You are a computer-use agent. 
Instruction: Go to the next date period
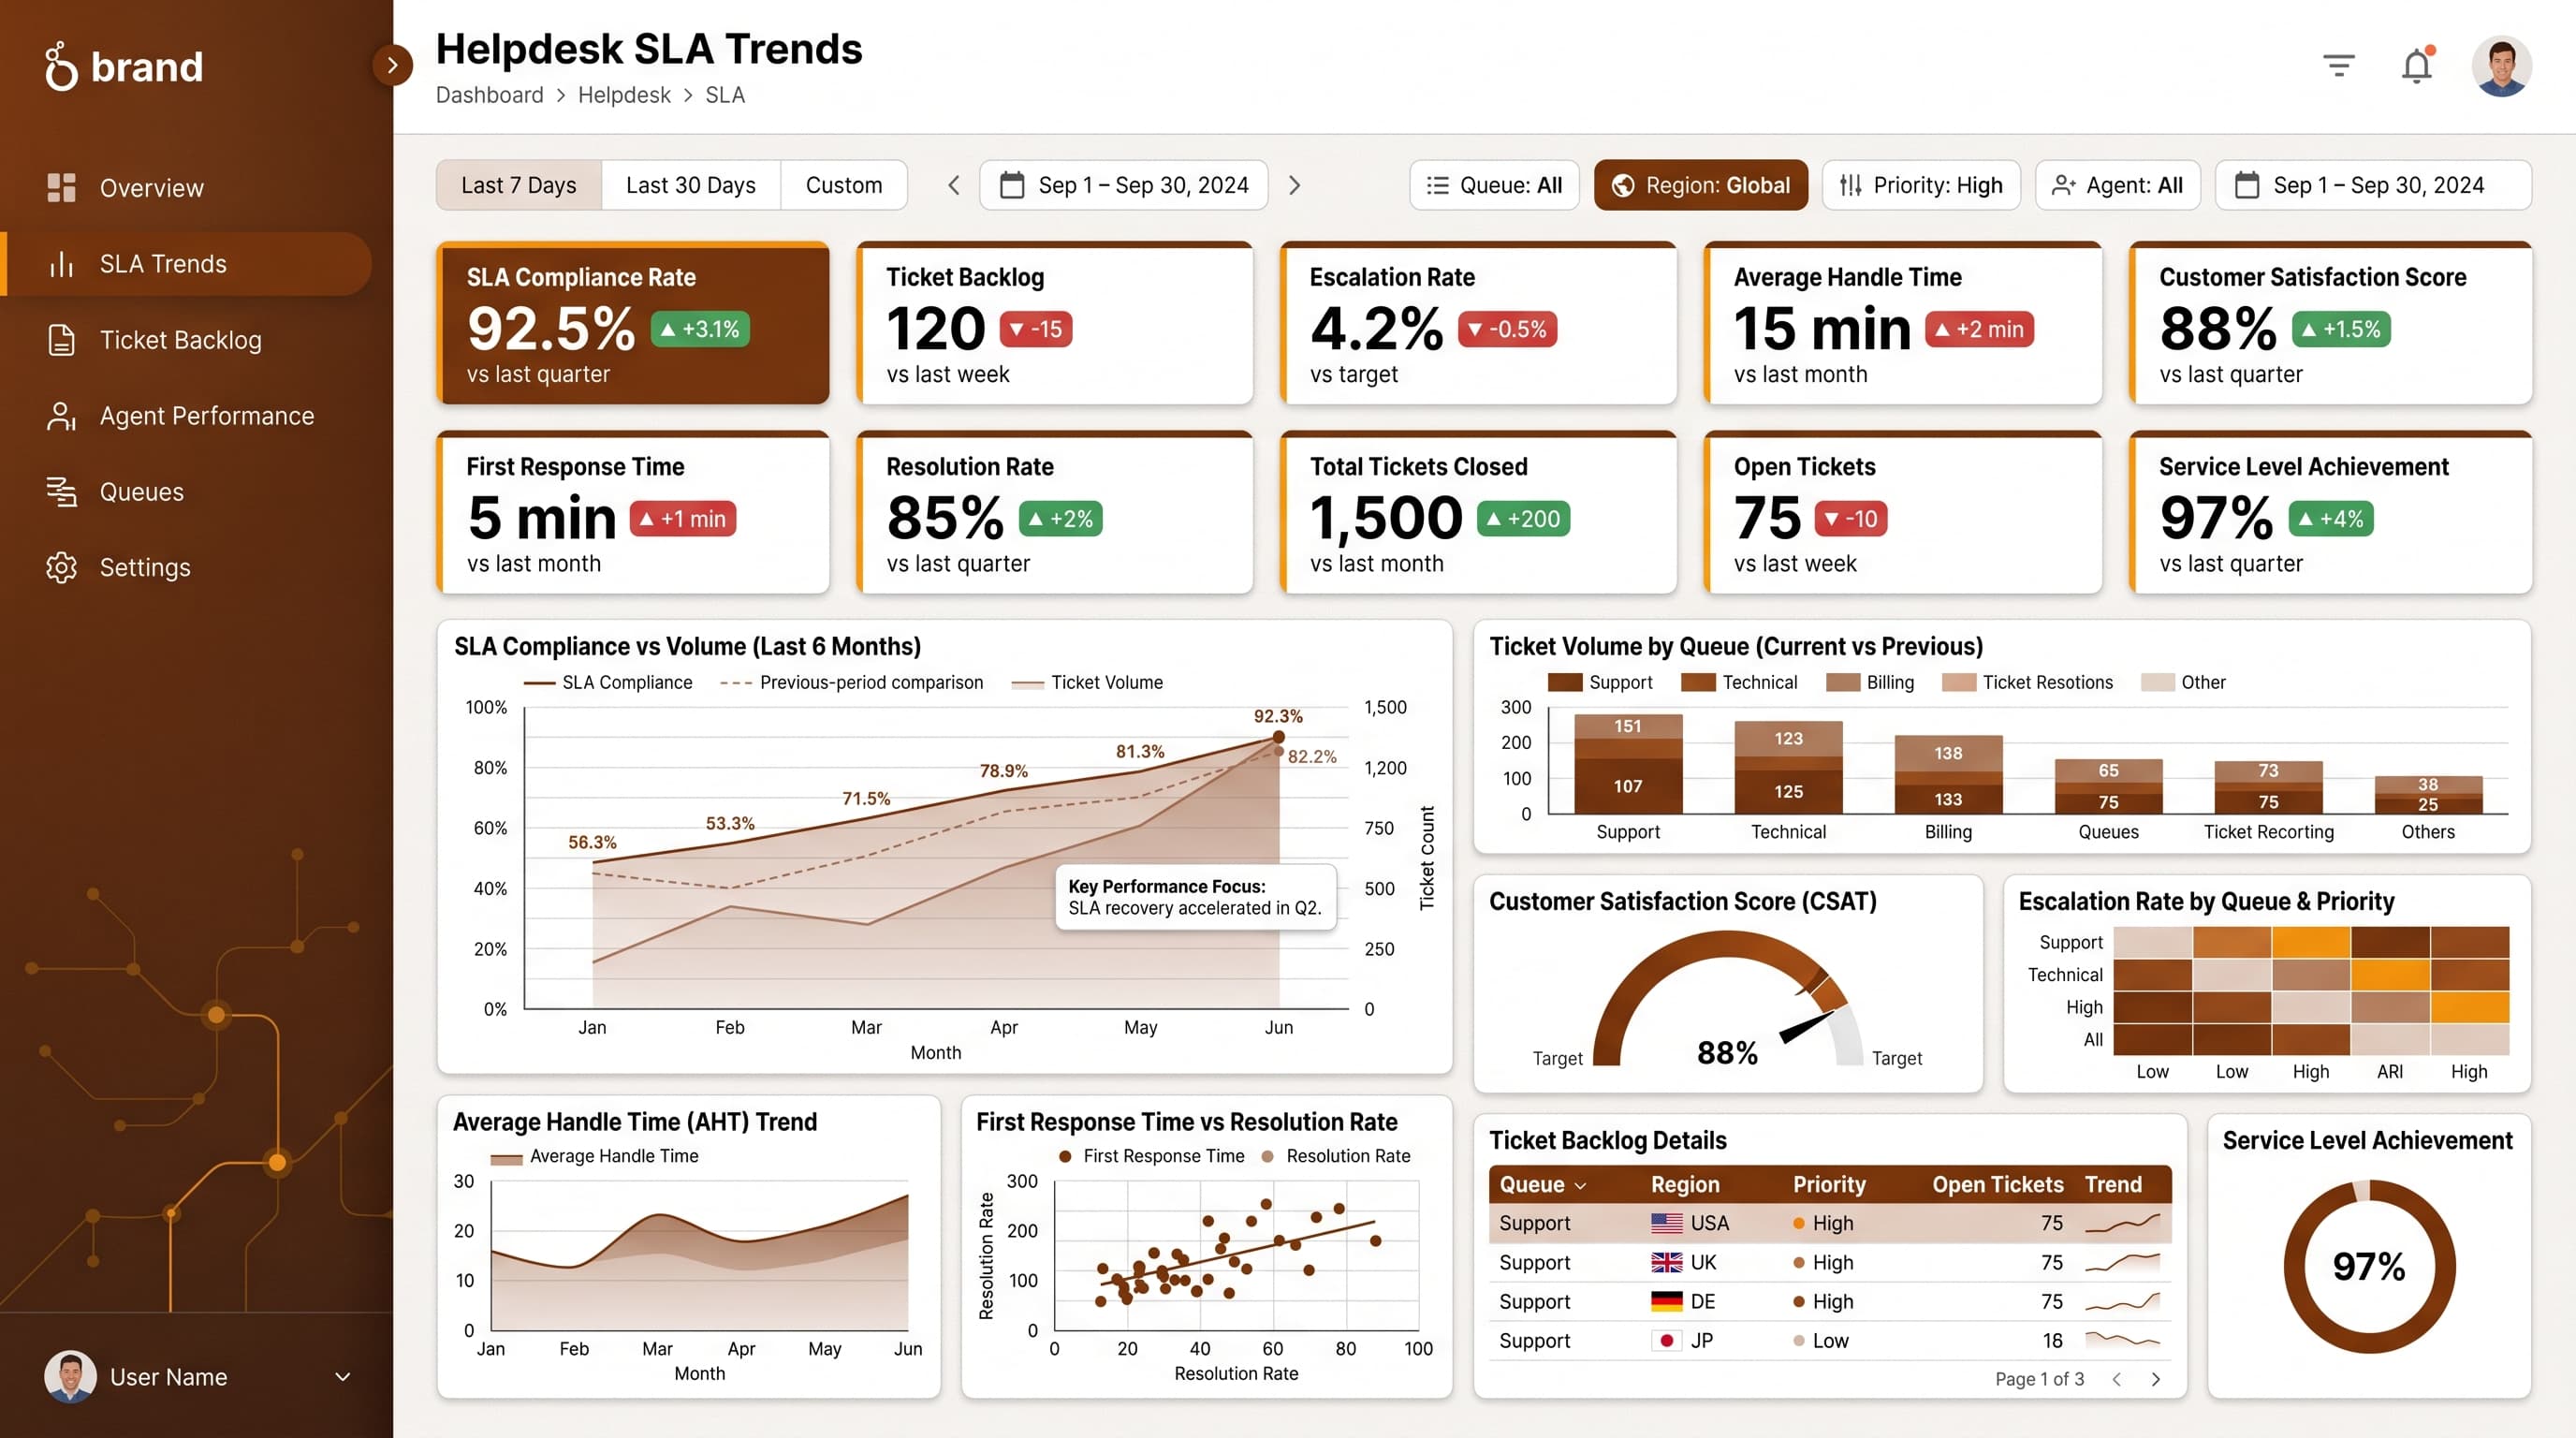pyautogui.click(x=1294, y=185)
